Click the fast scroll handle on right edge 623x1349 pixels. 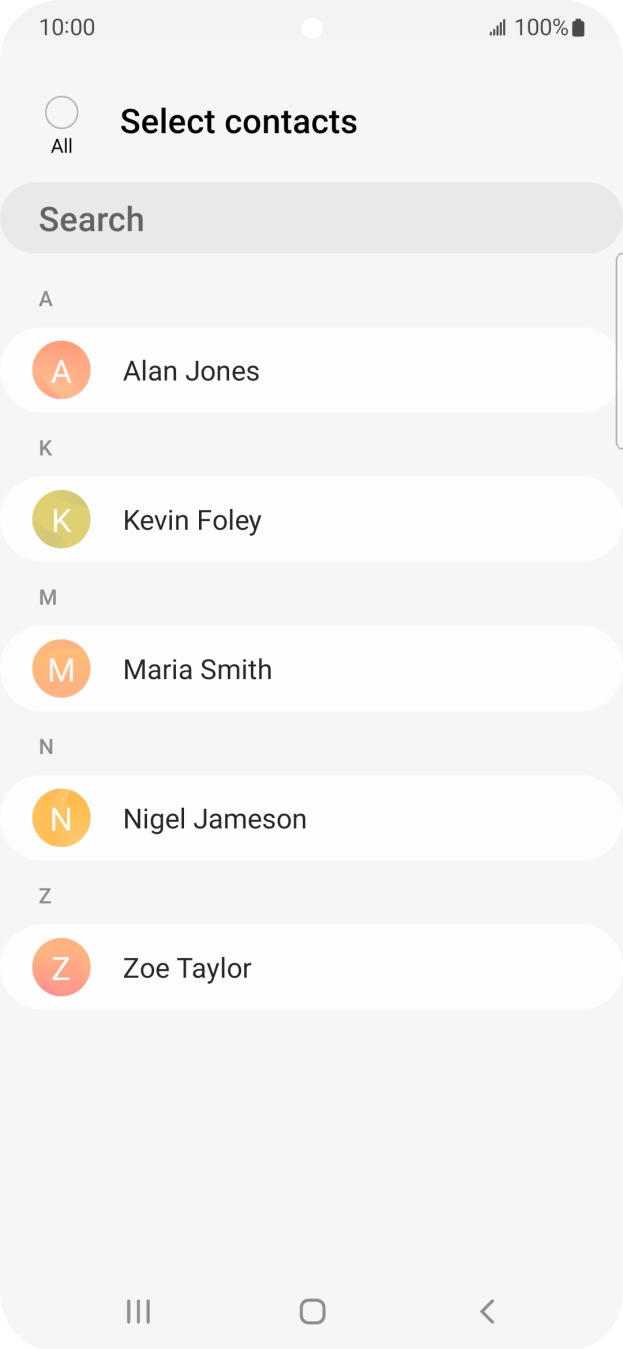pyautogui.click(x=618, y=351)
